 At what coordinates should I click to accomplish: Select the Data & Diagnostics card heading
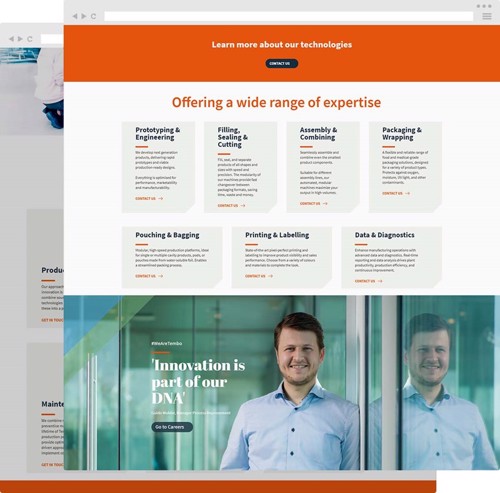tap(384, 235)
